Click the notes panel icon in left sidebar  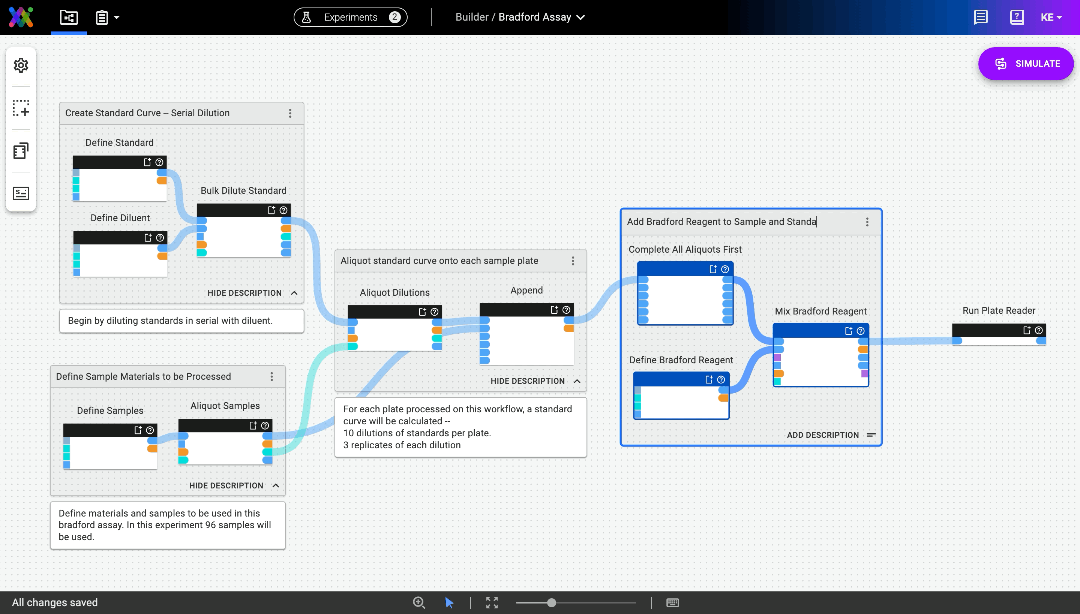tap(21, 192)
